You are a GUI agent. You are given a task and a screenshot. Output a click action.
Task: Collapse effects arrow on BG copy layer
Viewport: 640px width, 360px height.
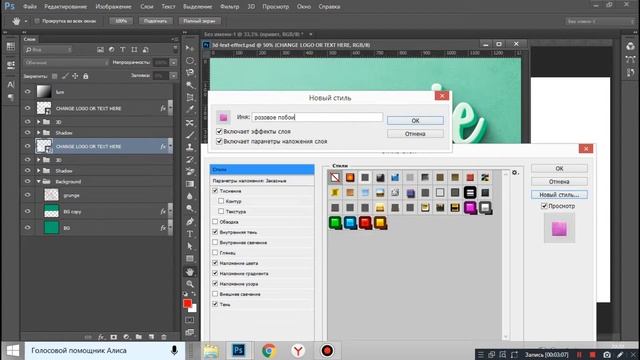pos(170,211)
